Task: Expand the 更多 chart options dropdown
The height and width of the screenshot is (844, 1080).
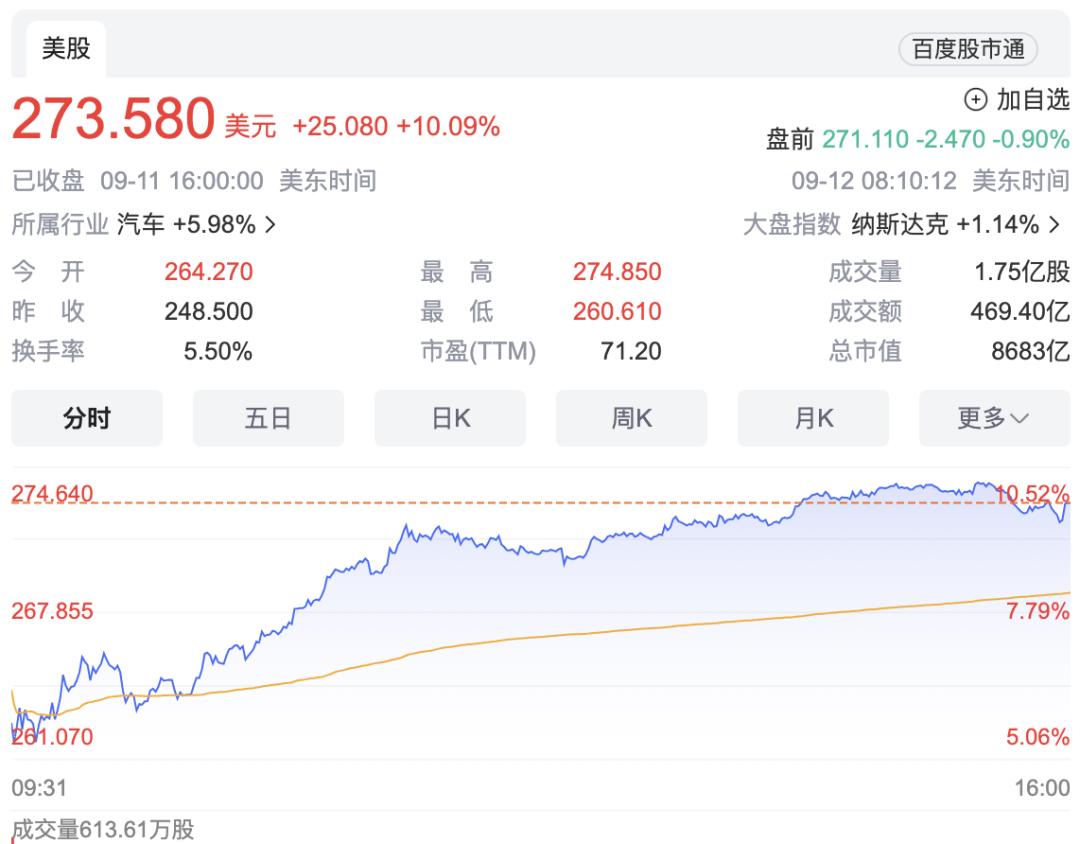Action: click(x=994, y=418)
